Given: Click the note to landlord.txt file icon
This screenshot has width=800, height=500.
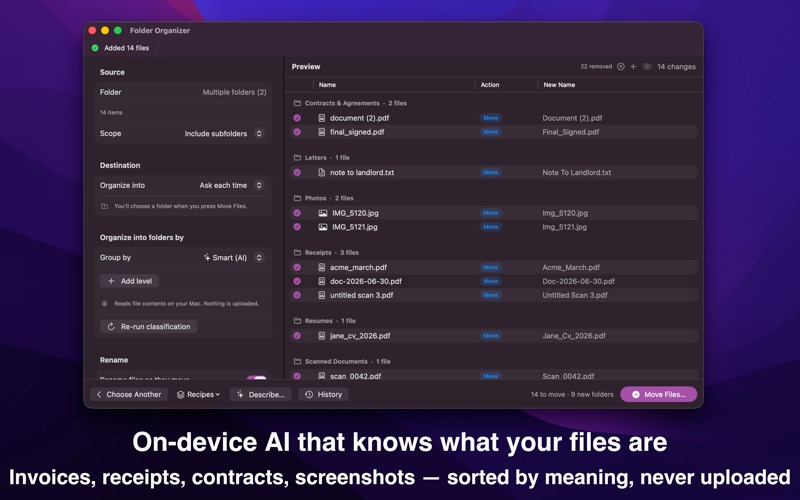Looking at the screenshot, I should pyautogui.click(x=321, y=172).
